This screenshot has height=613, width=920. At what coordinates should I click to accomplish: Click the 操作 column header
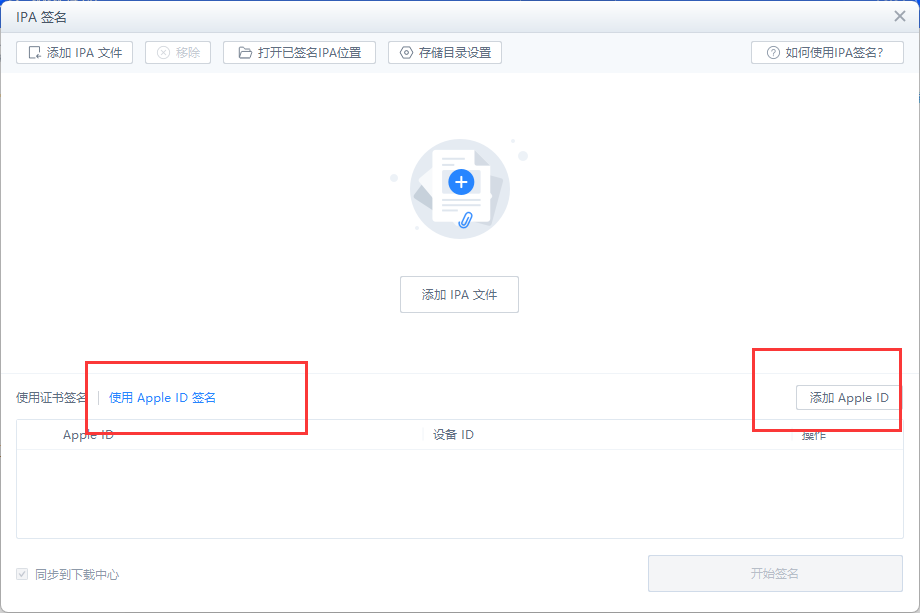pos(814,435)
